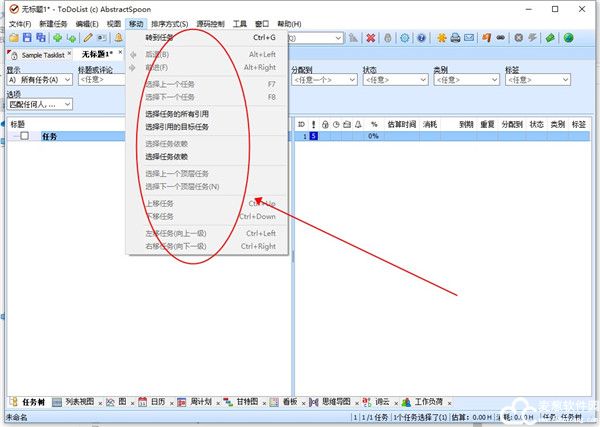Click the pencil edit icon in the toolbar
Viewport: 600px width, 427px height.
[87, 38]
